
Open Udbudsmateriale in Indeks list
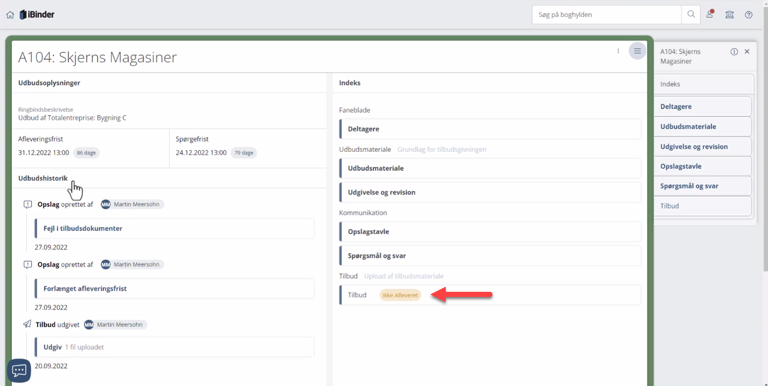click(x=490, y=168)
